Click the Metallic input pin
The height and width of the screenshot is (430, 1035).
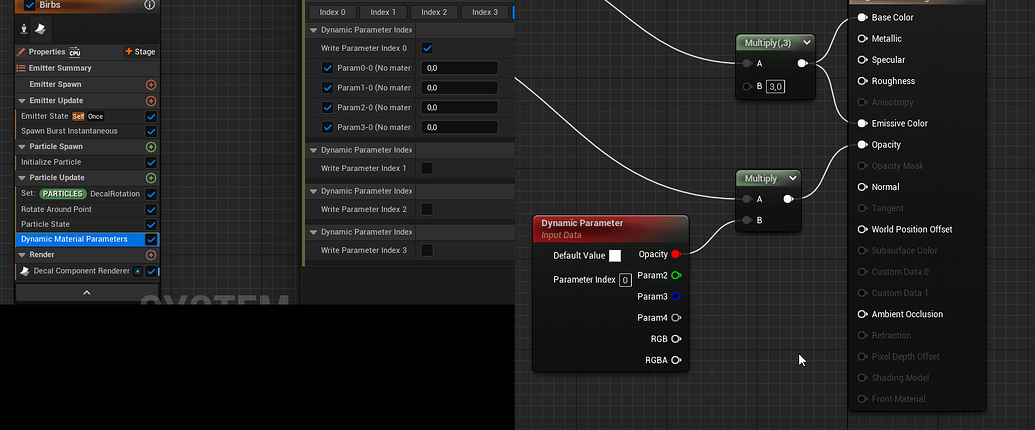click(x=862, y=39)
